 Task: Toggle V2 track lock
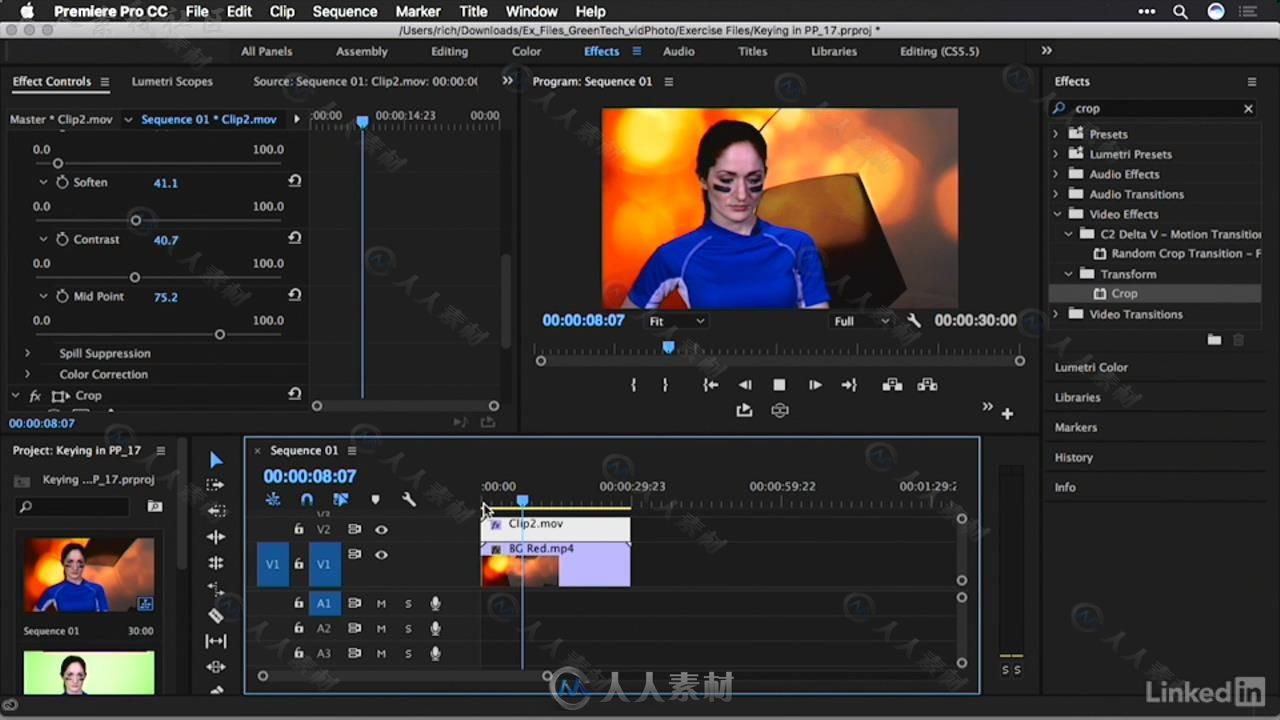point(298,530)
